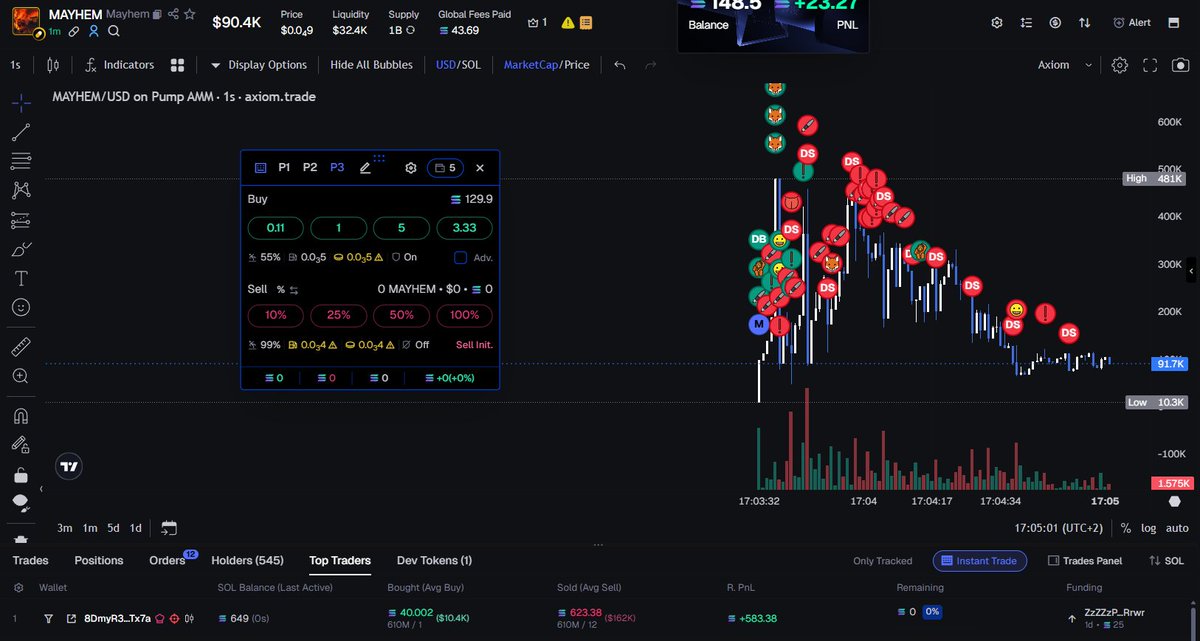Edit presets with pencil icon in trade panel
Image resolution: width=1200 pixels, height=641 pixels.
coord(365,168)
